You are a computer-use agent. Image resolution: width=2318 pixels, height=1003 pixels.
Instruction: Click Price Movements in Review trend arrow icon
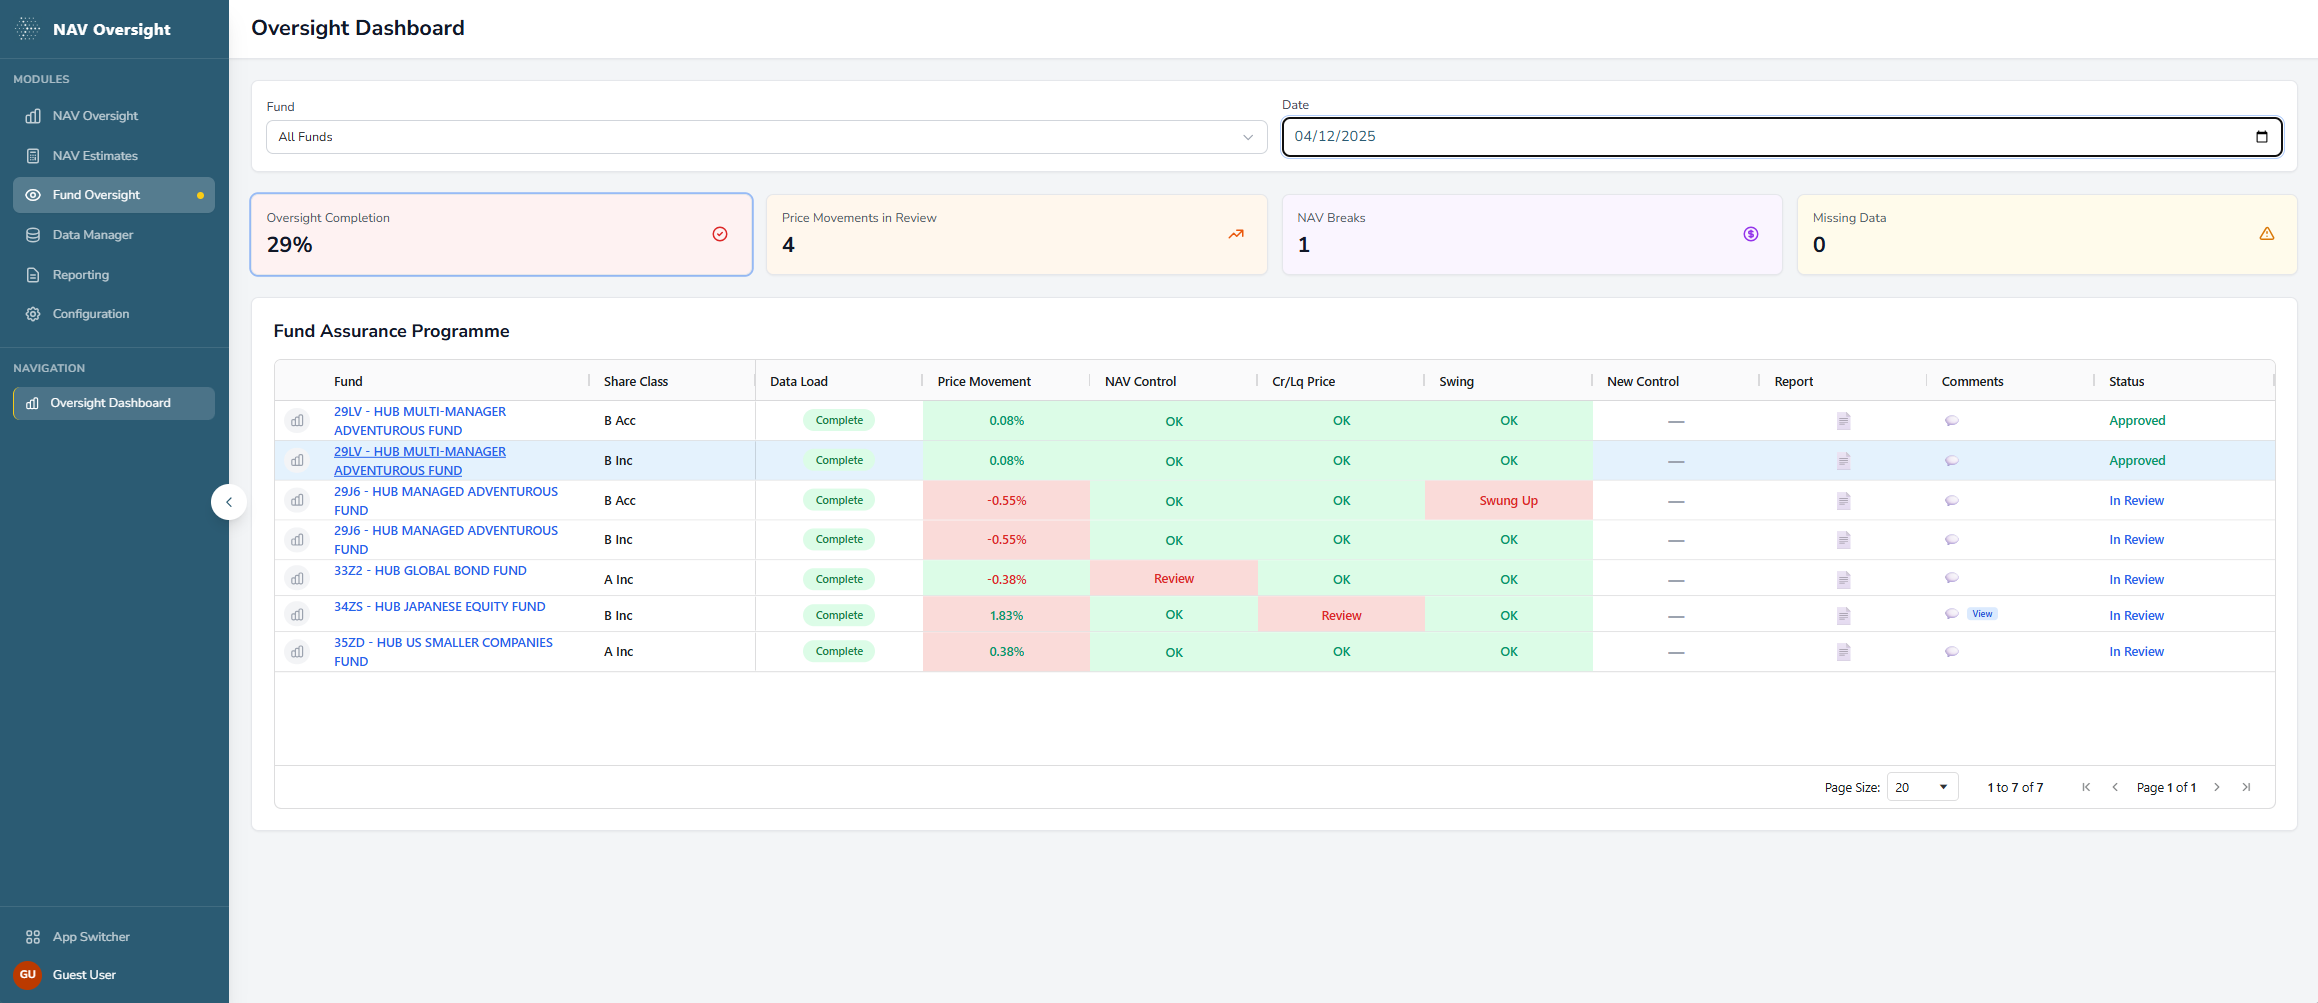(x=1236, y=234)
